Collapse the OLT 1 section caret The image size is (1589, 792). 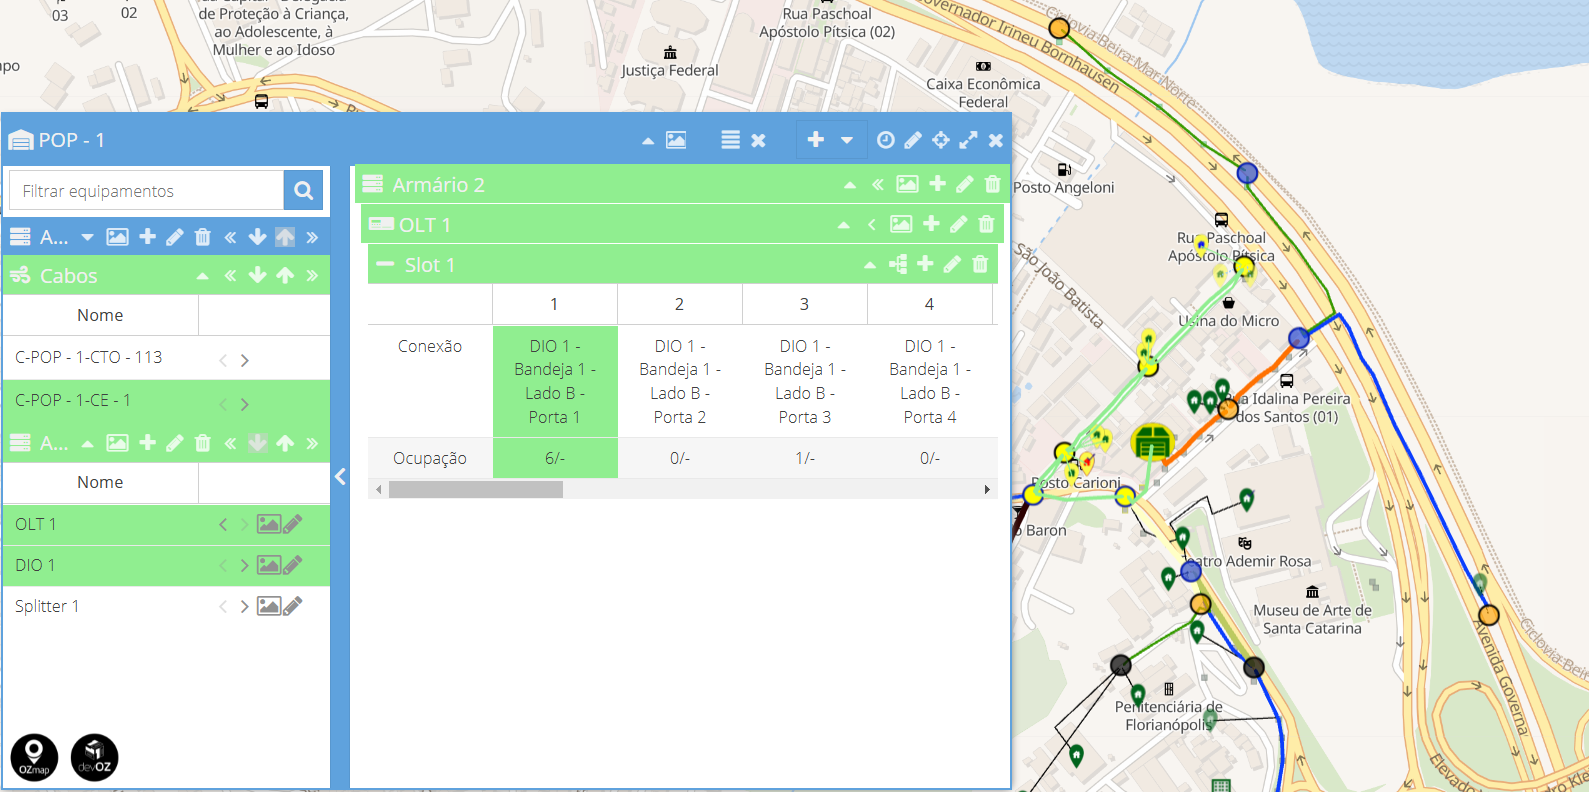tap(844, 225)
